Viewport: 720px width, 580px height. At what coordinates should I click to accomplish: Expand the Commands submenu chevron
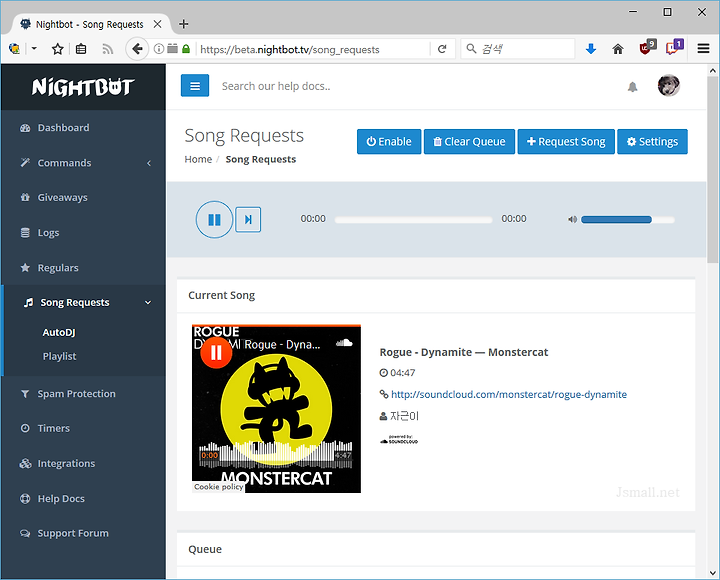(x=149, y=163)
